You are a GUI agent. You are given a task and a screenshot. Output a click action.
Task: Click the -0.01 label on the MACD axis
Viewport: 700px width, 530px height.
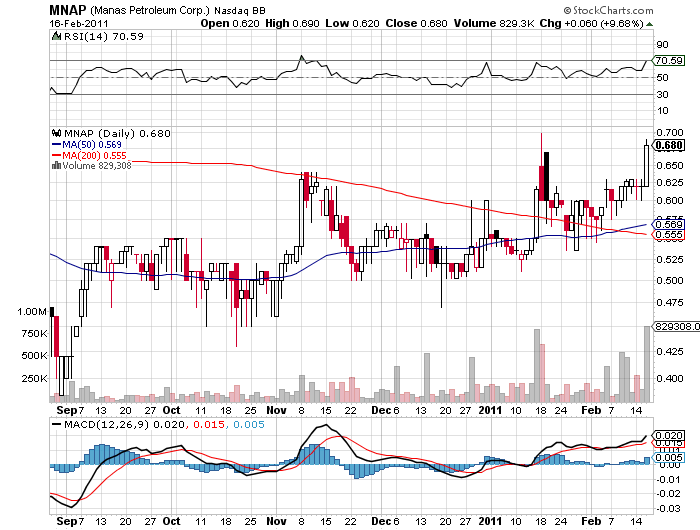[x=668, y=480]
